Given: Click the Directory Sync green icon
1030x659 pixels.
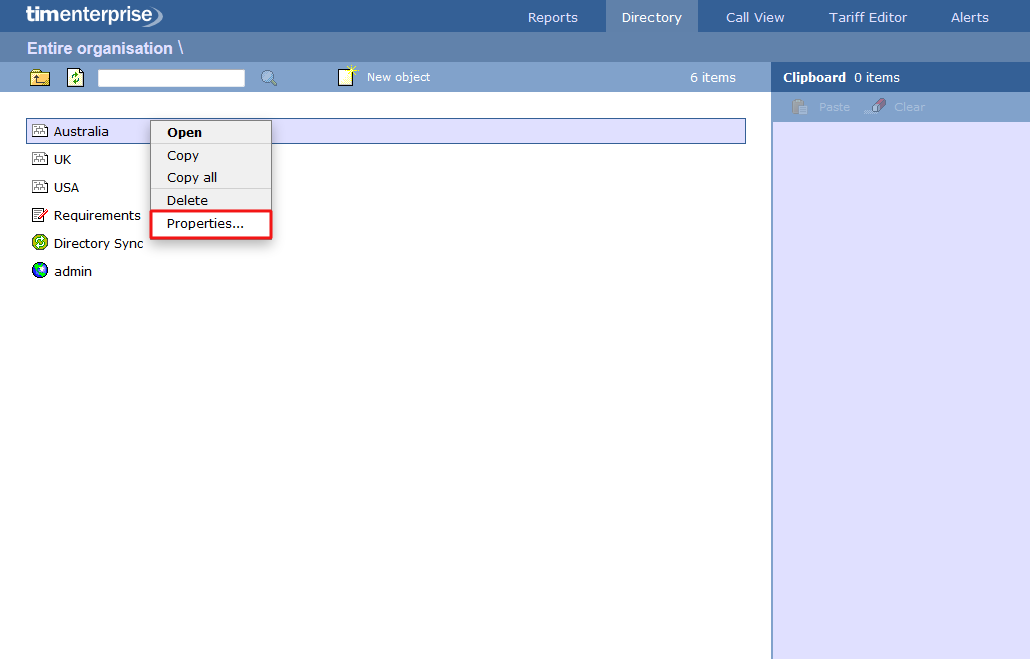Looking at the screenshot, I should tap(40, 243).
